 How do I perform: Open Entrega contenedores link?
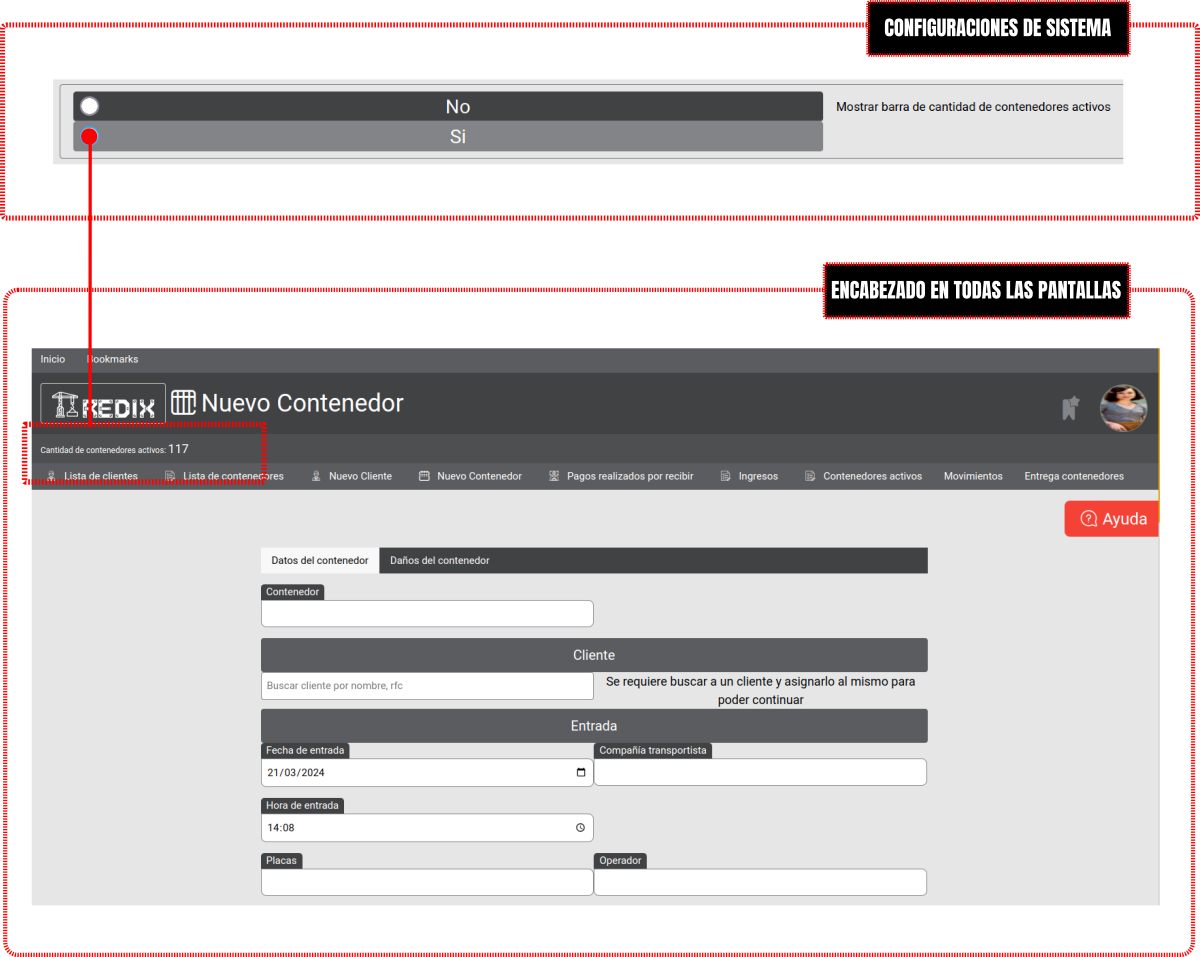coord(1074,477)
